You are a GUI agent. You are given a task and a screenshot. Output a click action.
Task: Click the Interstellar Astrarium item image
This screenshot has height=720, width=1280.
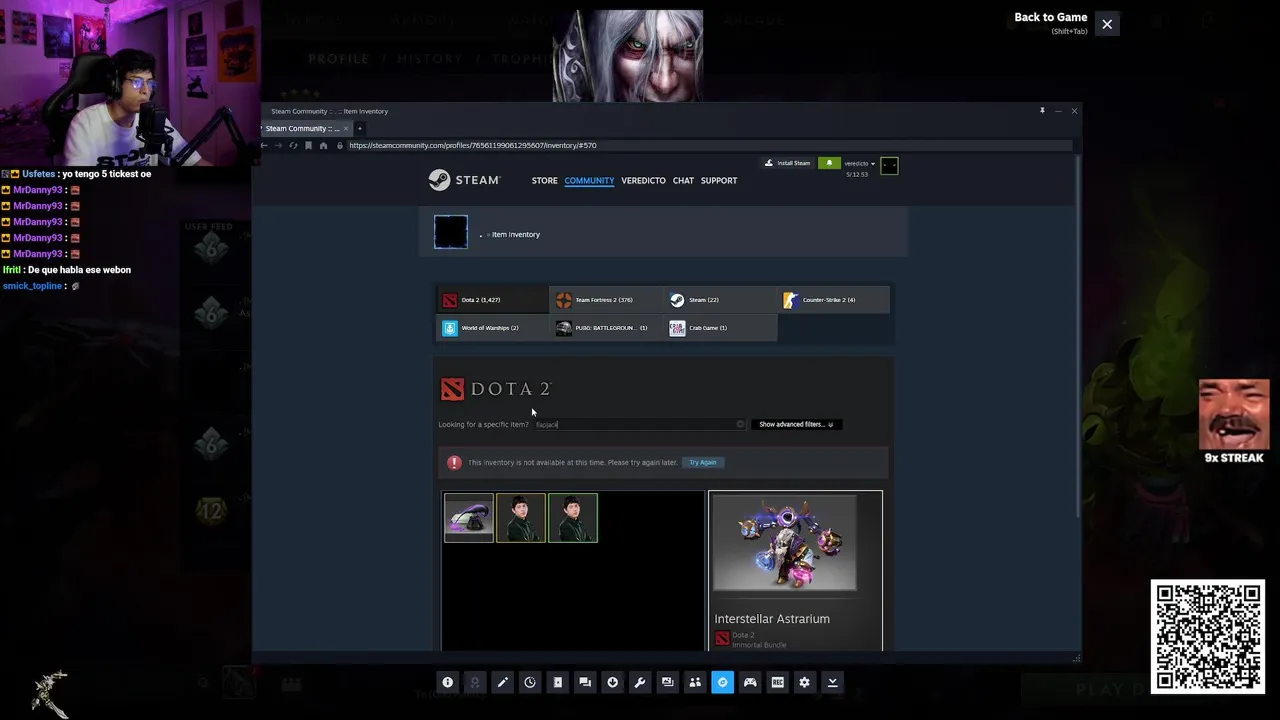785,542
